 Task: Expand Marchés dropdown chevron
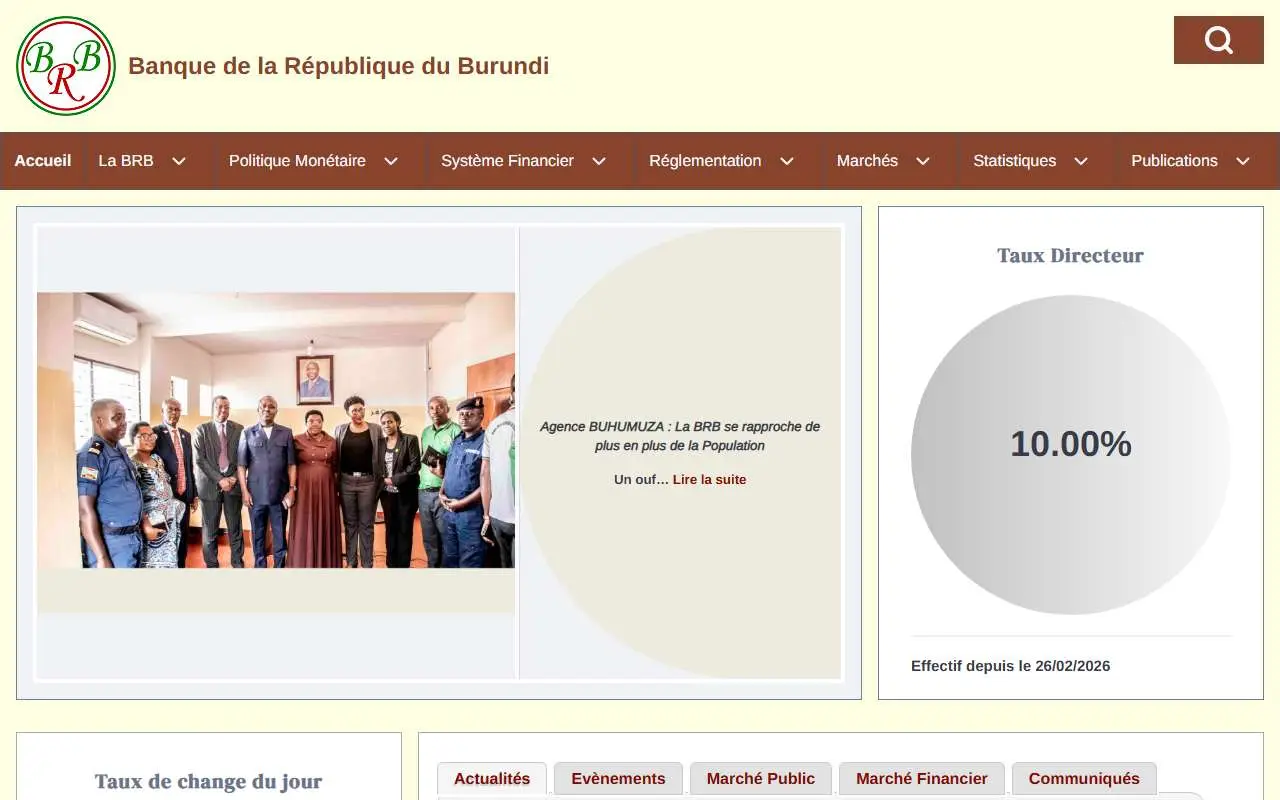[923, 161]
